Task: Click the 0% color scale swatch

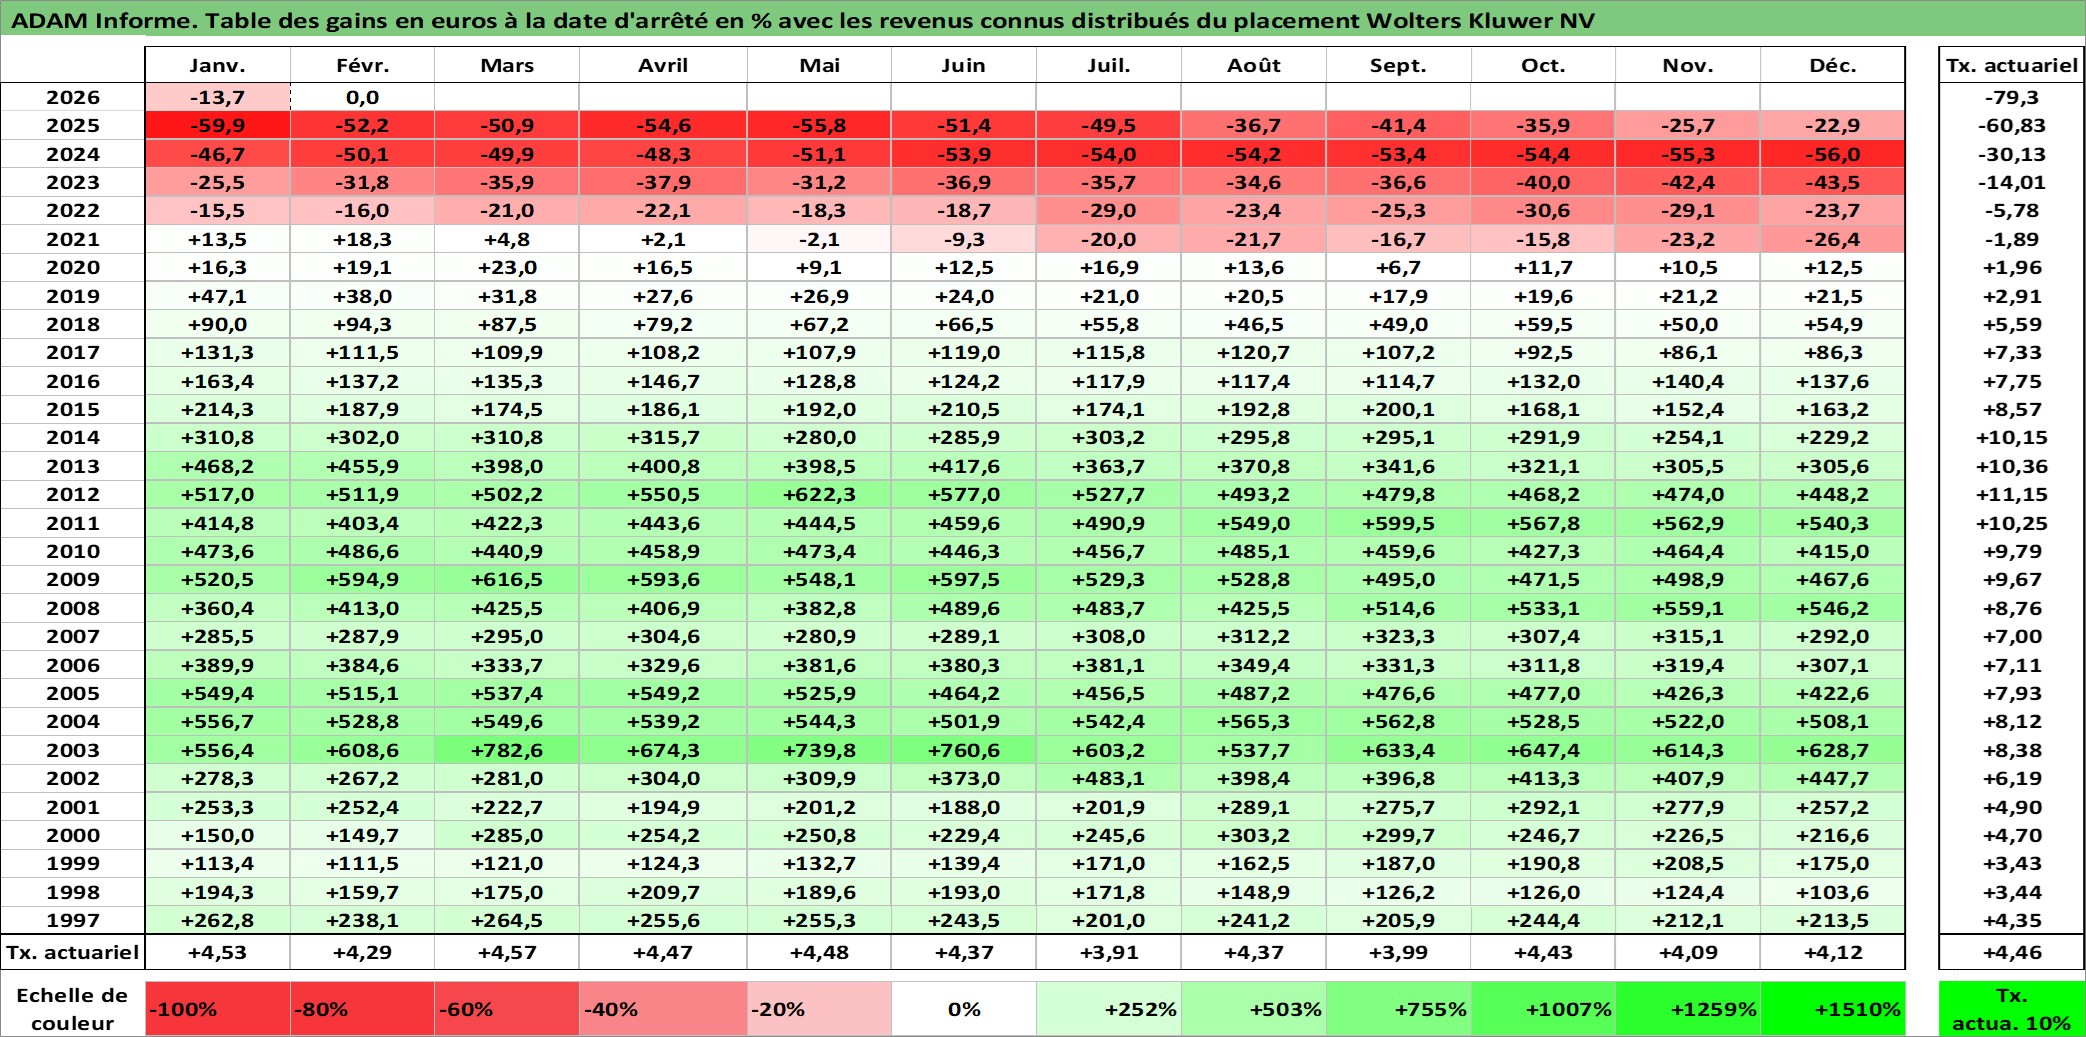Action: tap(964, 1009)
